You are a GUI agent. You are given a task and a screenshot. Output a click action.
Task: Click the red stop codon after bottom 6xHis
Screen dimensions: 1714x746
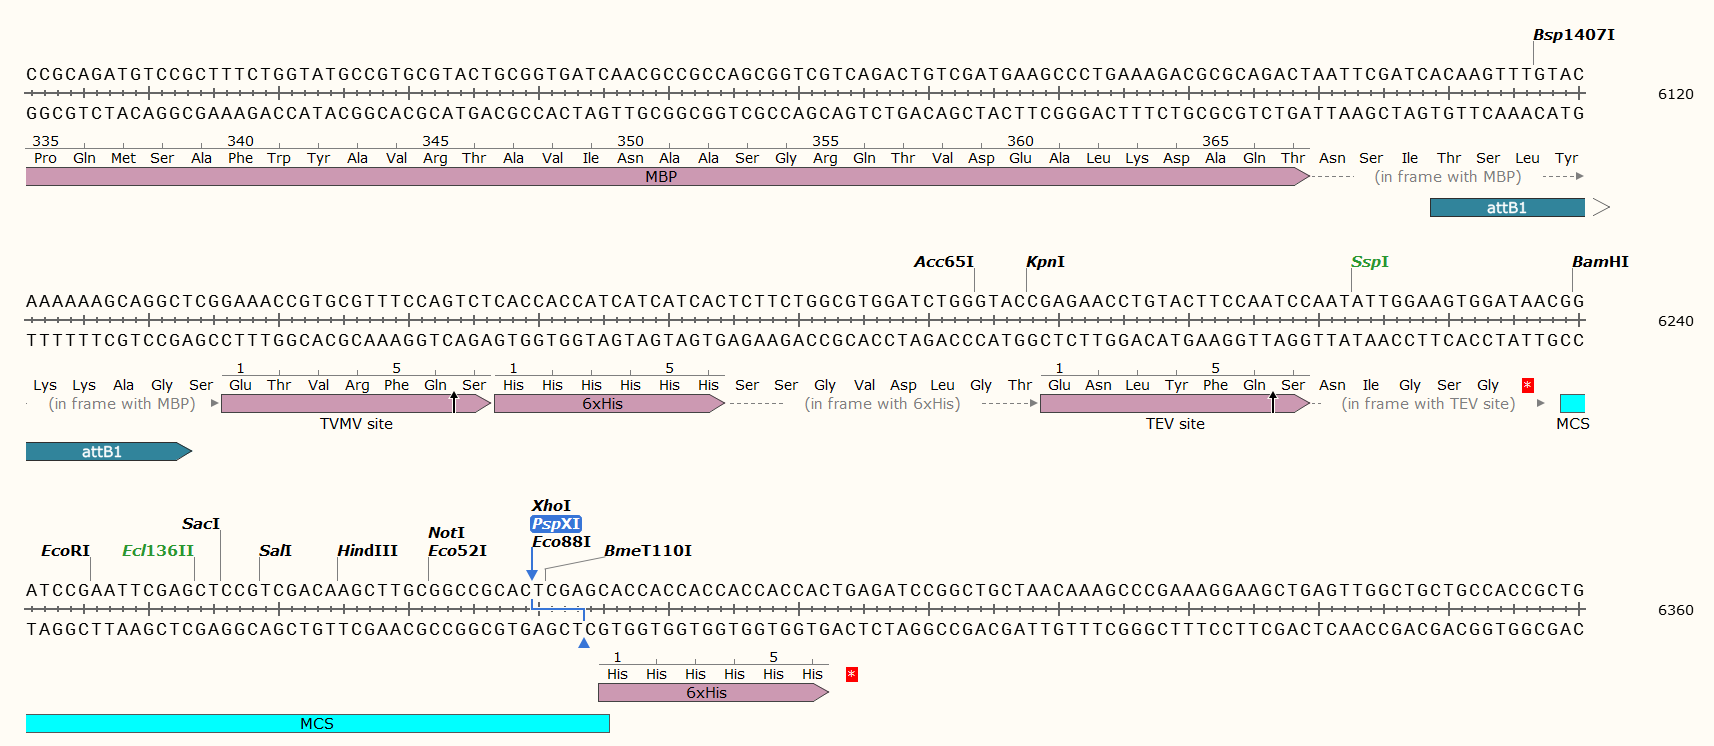pyautogui.click(x=851, y=674)
